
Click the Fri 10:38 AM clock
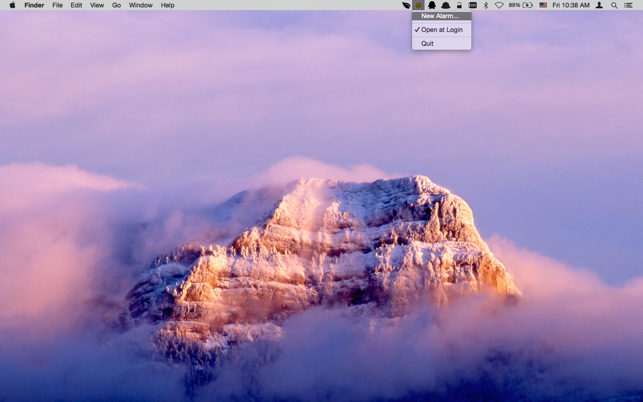[571, 5]
